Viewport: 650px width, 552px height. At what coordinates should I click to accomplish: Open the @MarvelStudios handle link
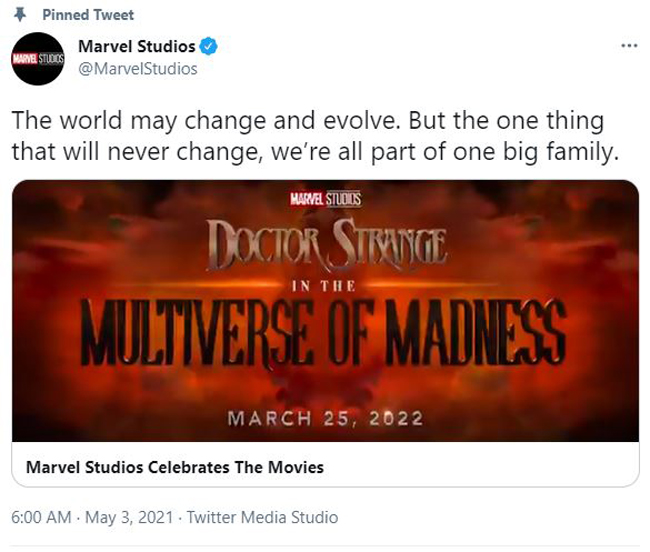click(x=138, y=69)
